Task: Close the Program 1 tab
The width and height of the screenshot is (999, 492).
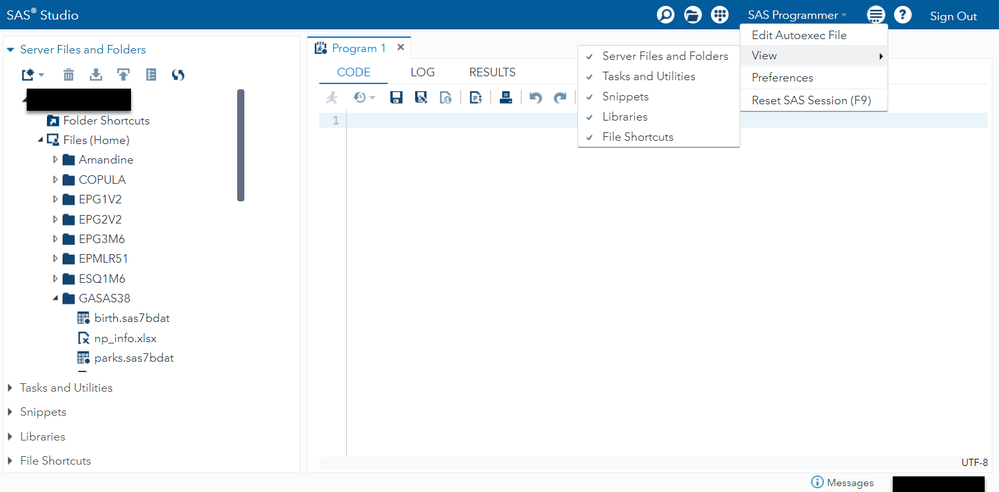Action: click(x=400, y=48)
